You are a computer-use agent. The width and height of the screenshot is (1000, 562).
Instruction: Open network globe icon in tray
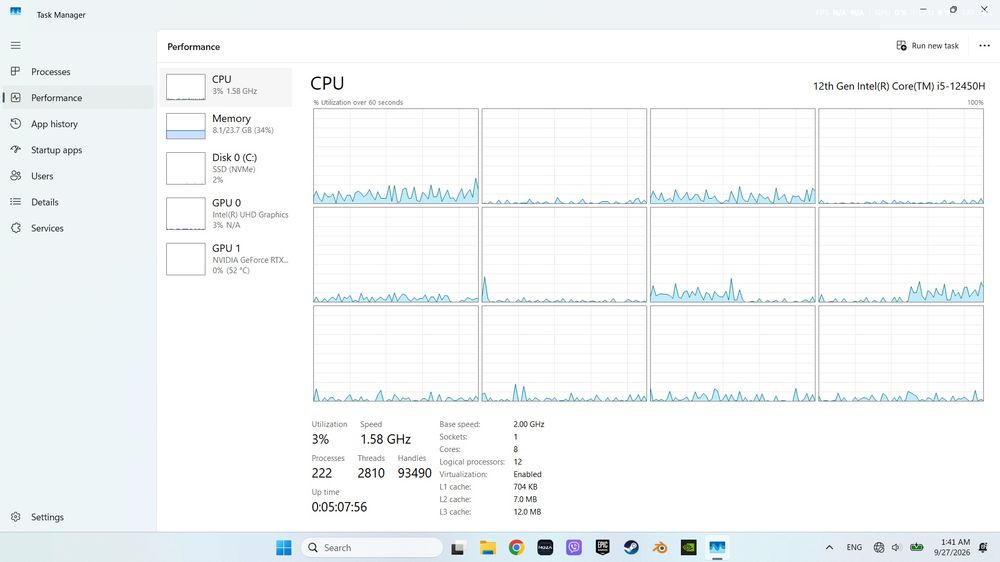(879, 547)
